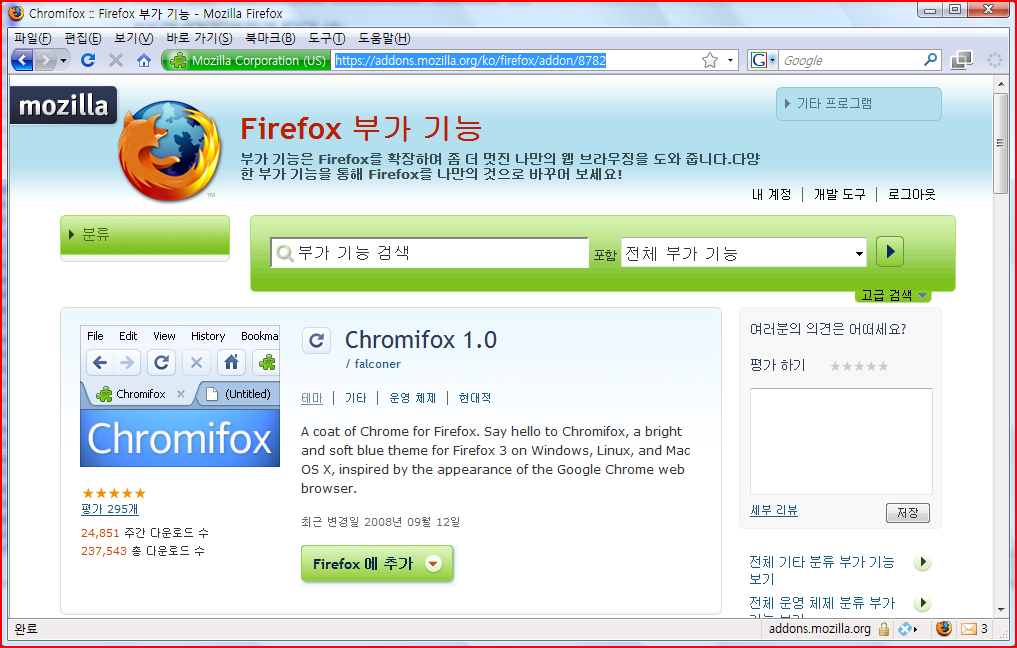Go back with the blue Back arrow
The image size is (1017, 648).
click(x=23, y=60)
